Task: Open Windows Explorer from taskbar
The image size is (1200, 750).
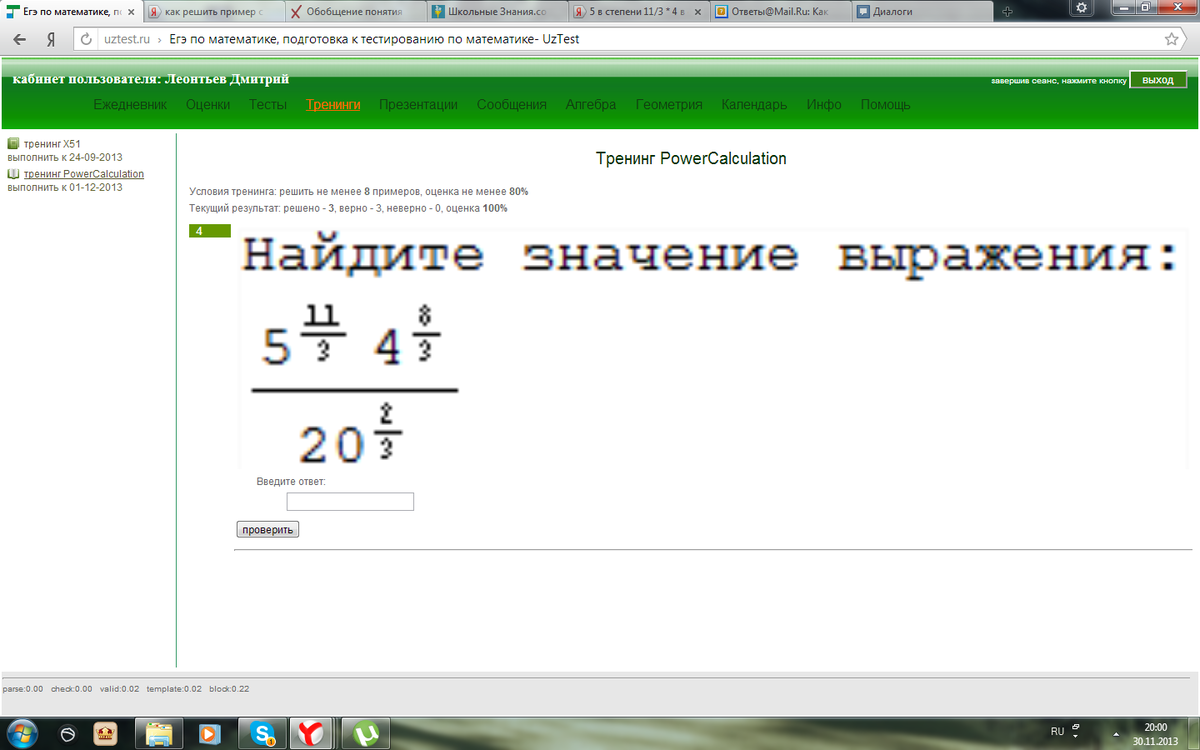Action: pyautogui.click(x=159, y=733)
